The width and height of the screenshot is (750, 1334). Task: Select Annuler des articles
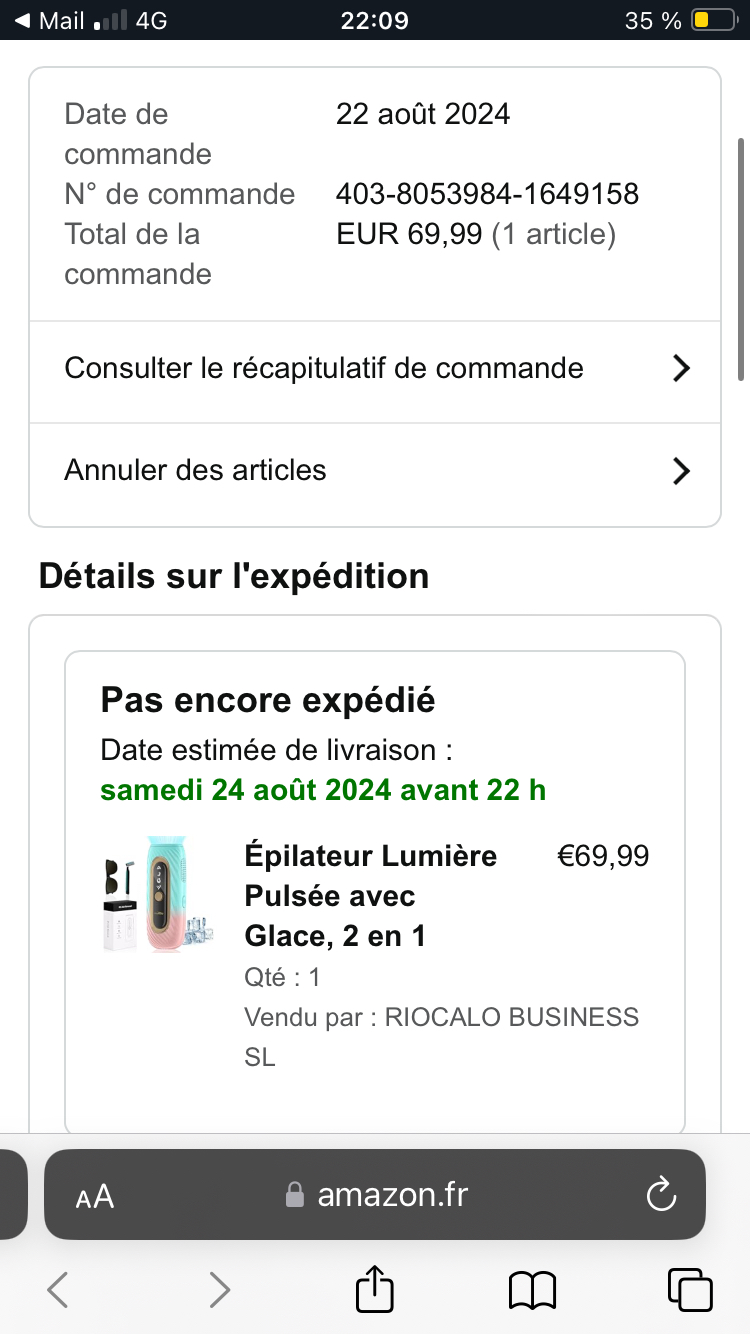click(196, 471)
